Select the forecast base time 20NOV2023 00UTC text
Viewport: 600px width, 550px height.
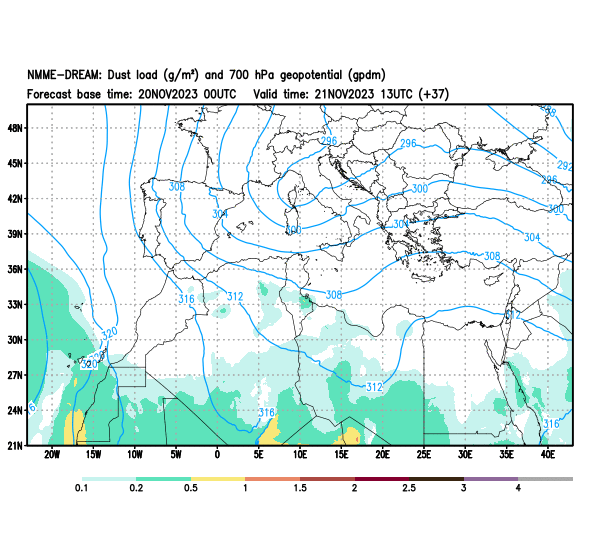[131, 94]
